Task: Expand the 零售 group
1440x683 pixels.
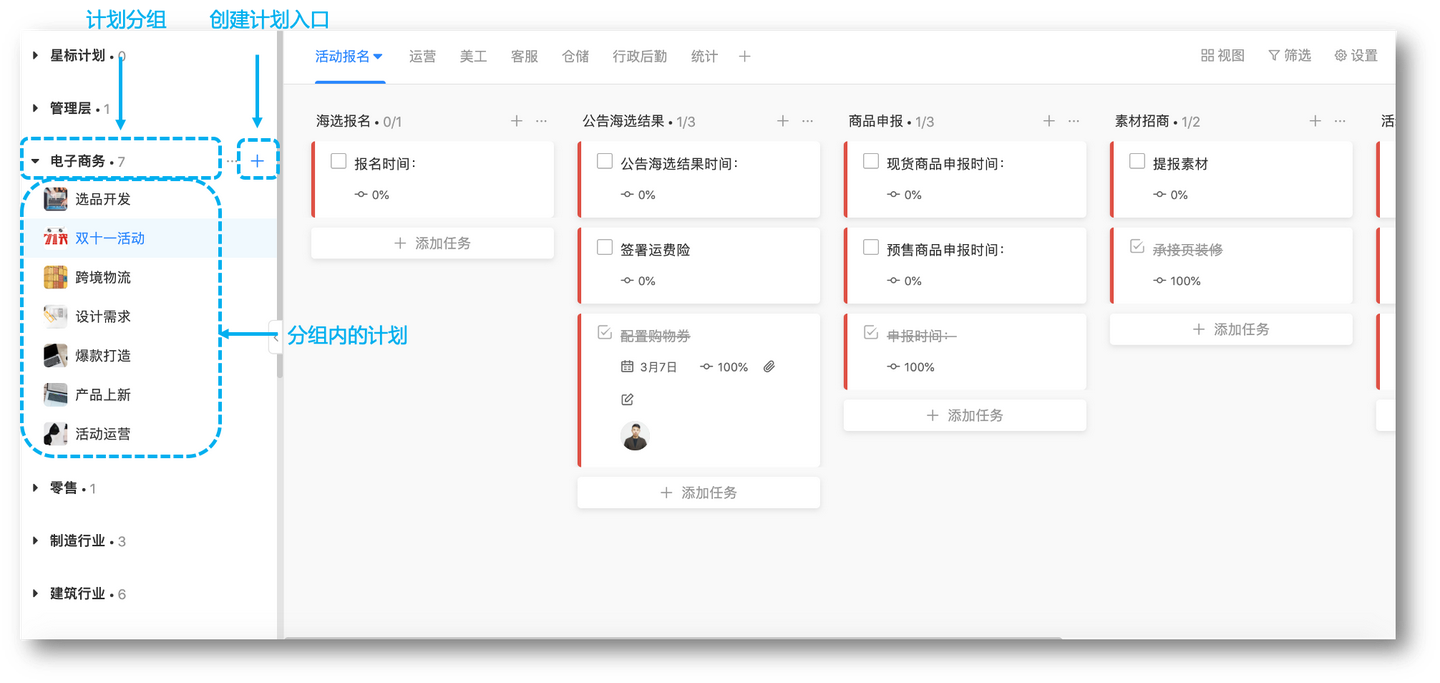Action: pos(36,488)
